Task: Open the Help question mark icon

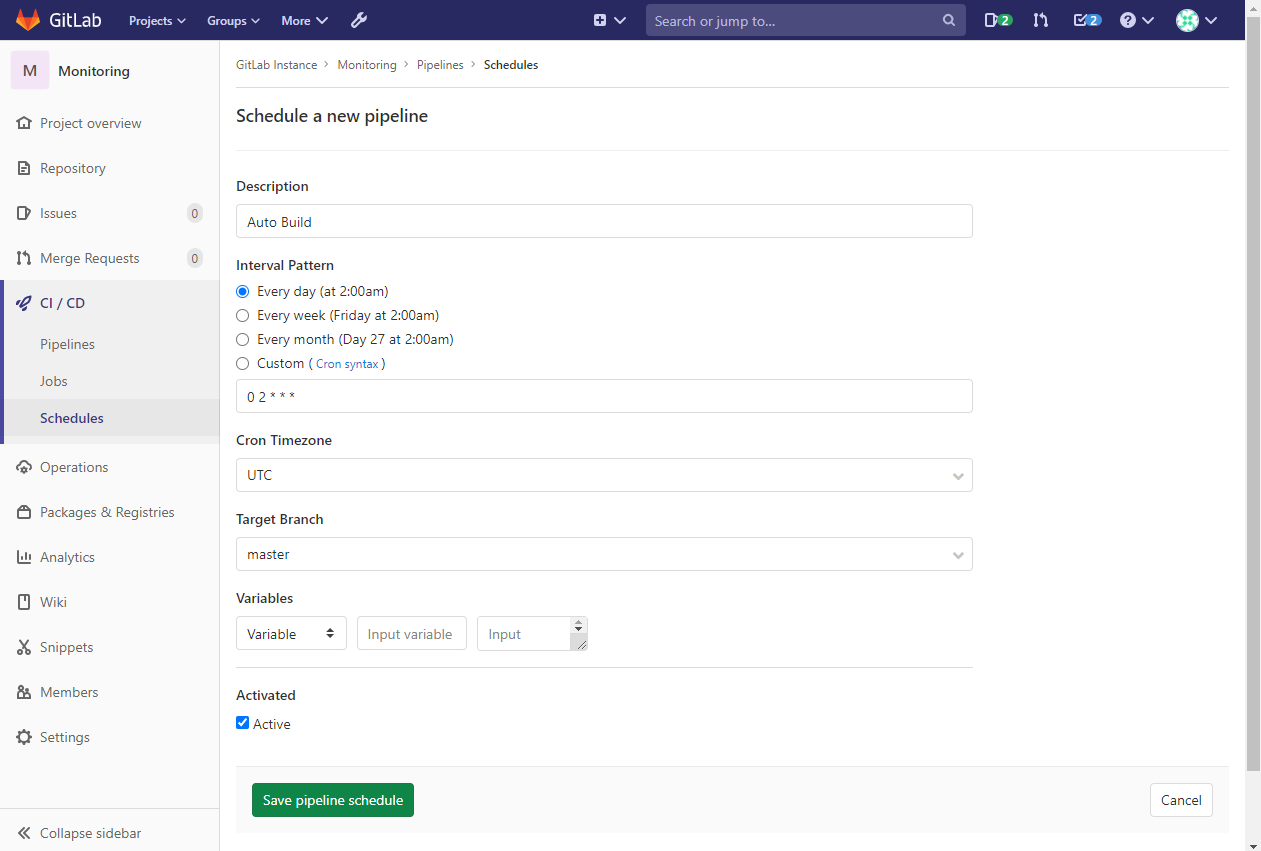Action: 1129,20
